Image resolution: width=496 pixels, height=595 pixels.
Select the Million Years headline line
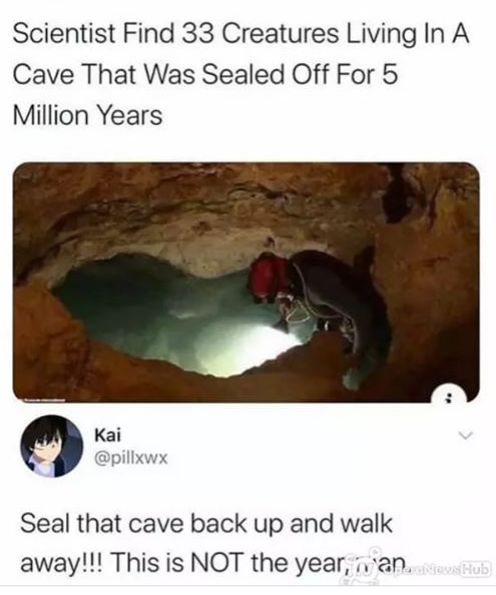point(88,115)
